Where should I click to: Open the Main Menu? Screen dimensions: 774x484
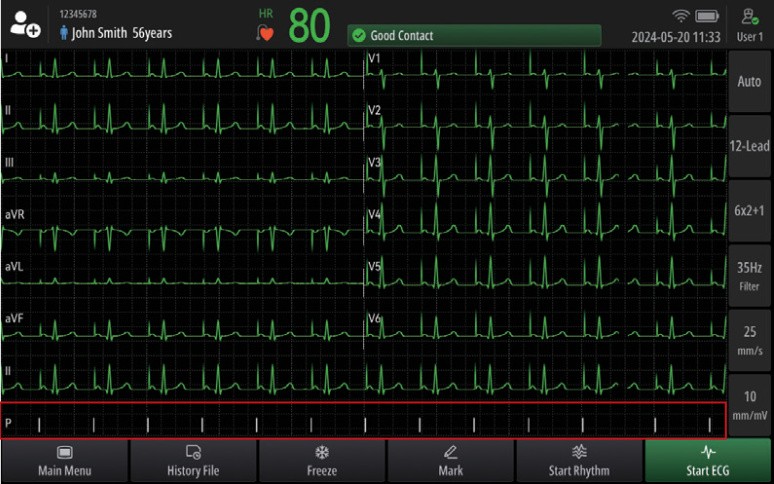click(65, 461)
